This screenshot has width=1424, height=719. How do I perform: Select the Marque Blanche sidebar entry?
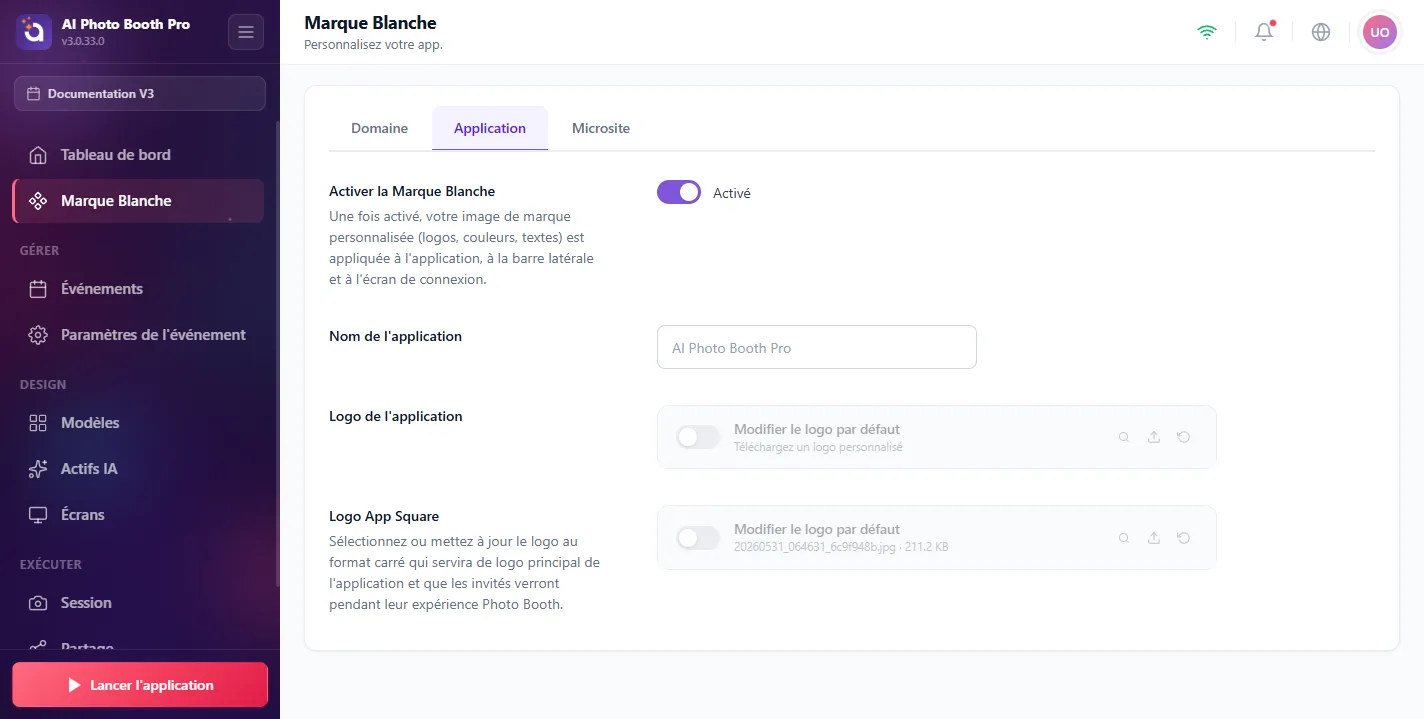(x=138, y=201)
